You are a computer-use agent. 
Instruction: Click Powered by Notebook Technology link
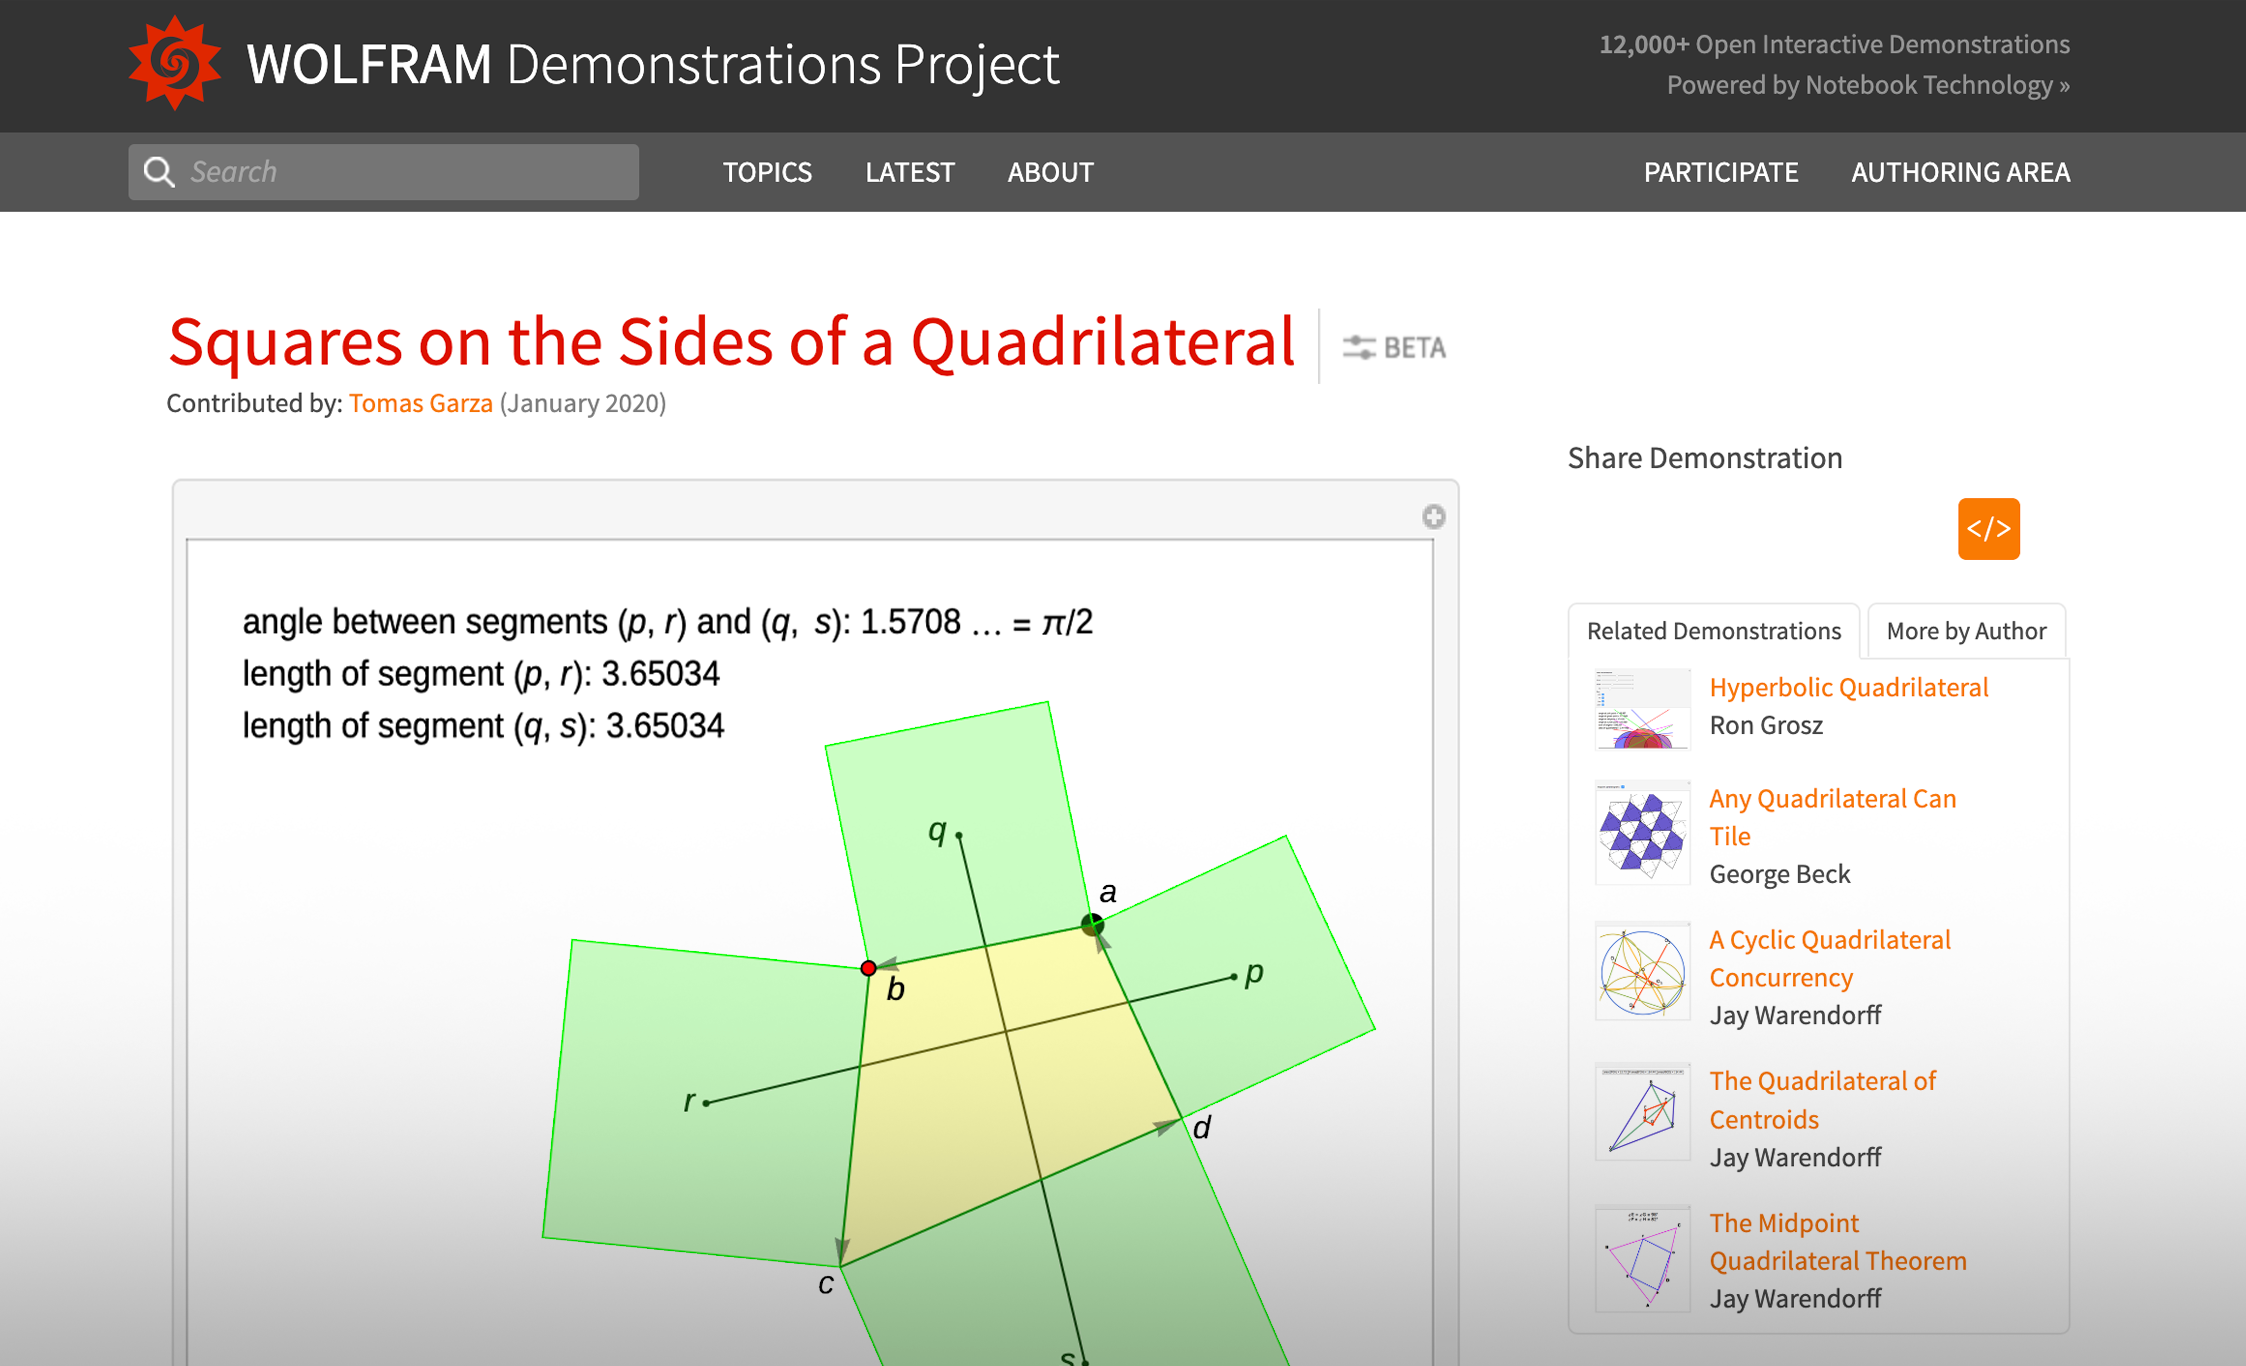[1867, 85]
